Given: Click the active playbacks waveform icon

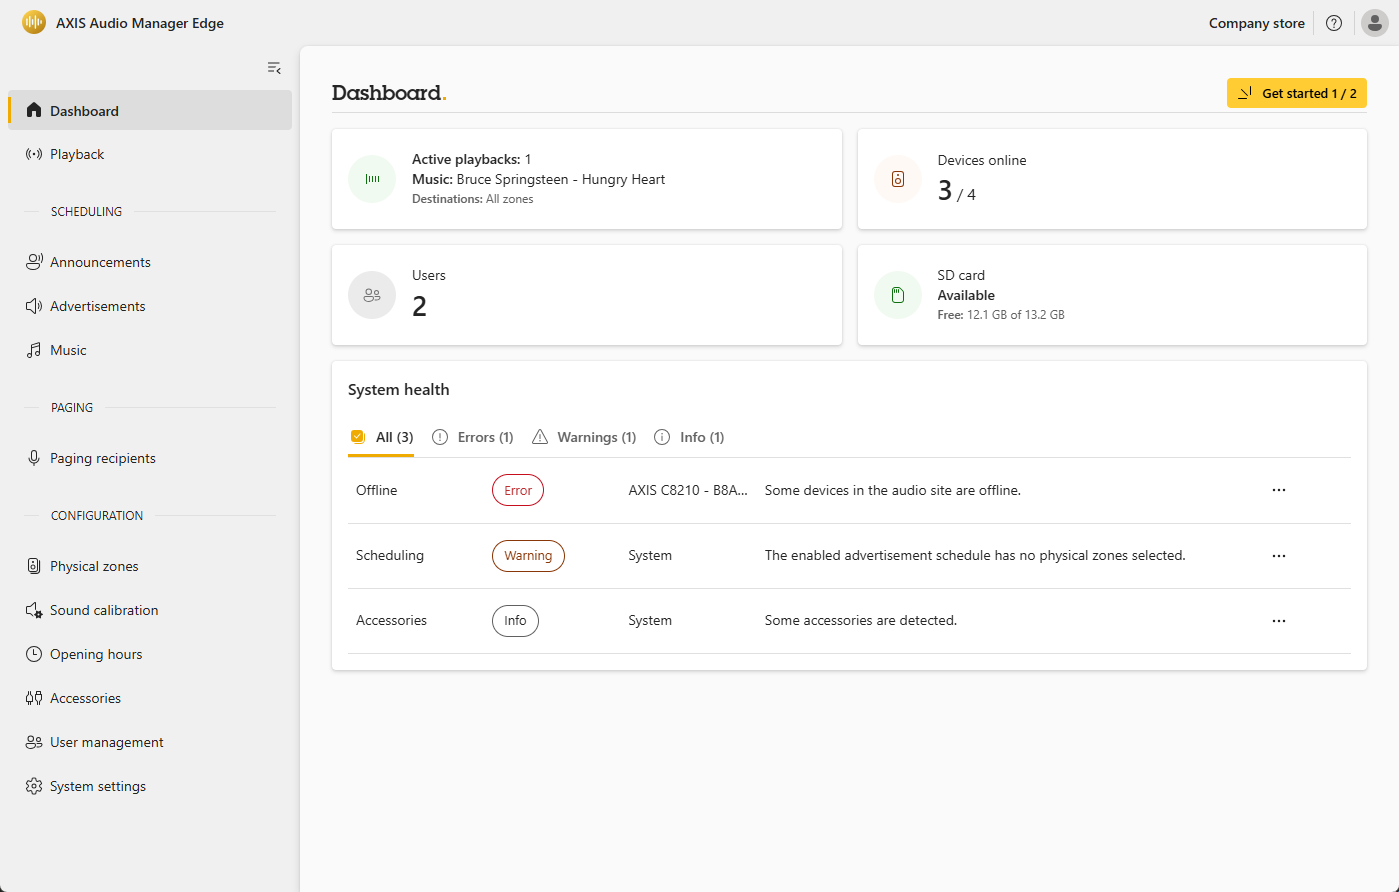Looking at the screenshot, I should pos(372,179).
